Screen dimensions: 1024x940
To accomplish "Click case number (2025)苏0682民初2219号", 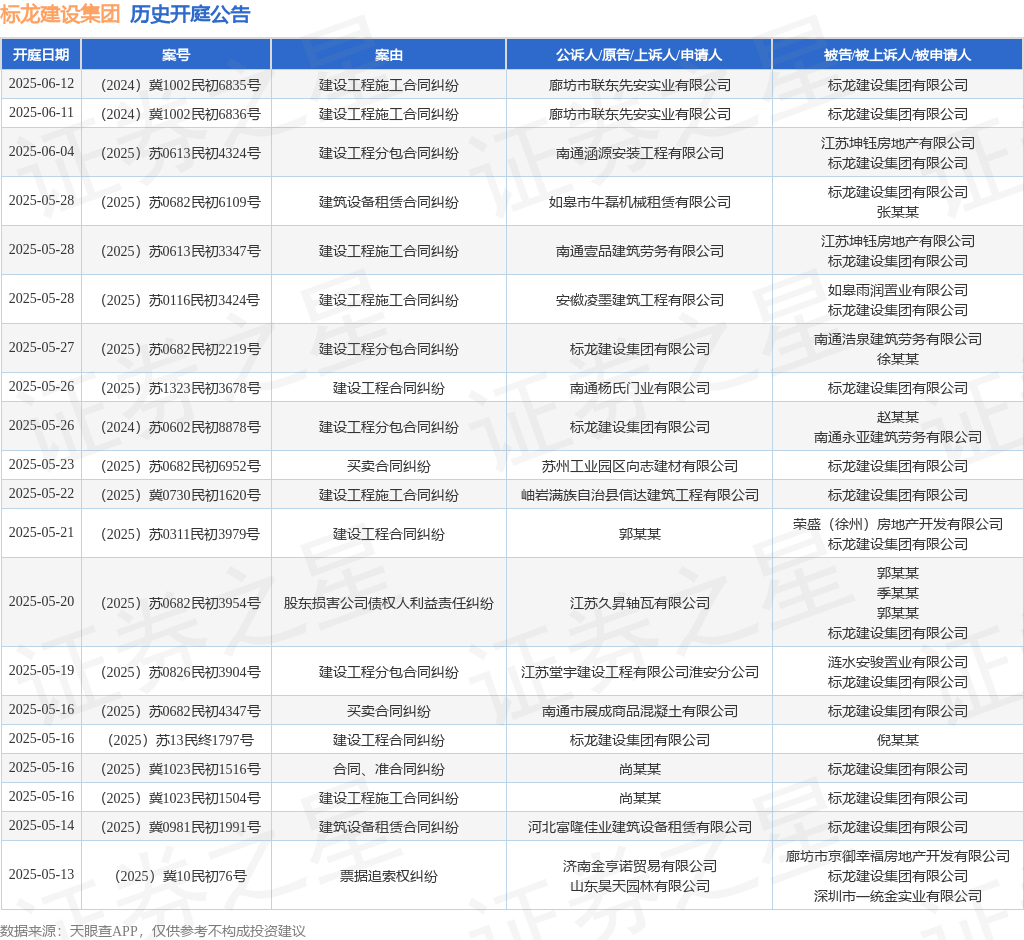I will click(180, 349).
